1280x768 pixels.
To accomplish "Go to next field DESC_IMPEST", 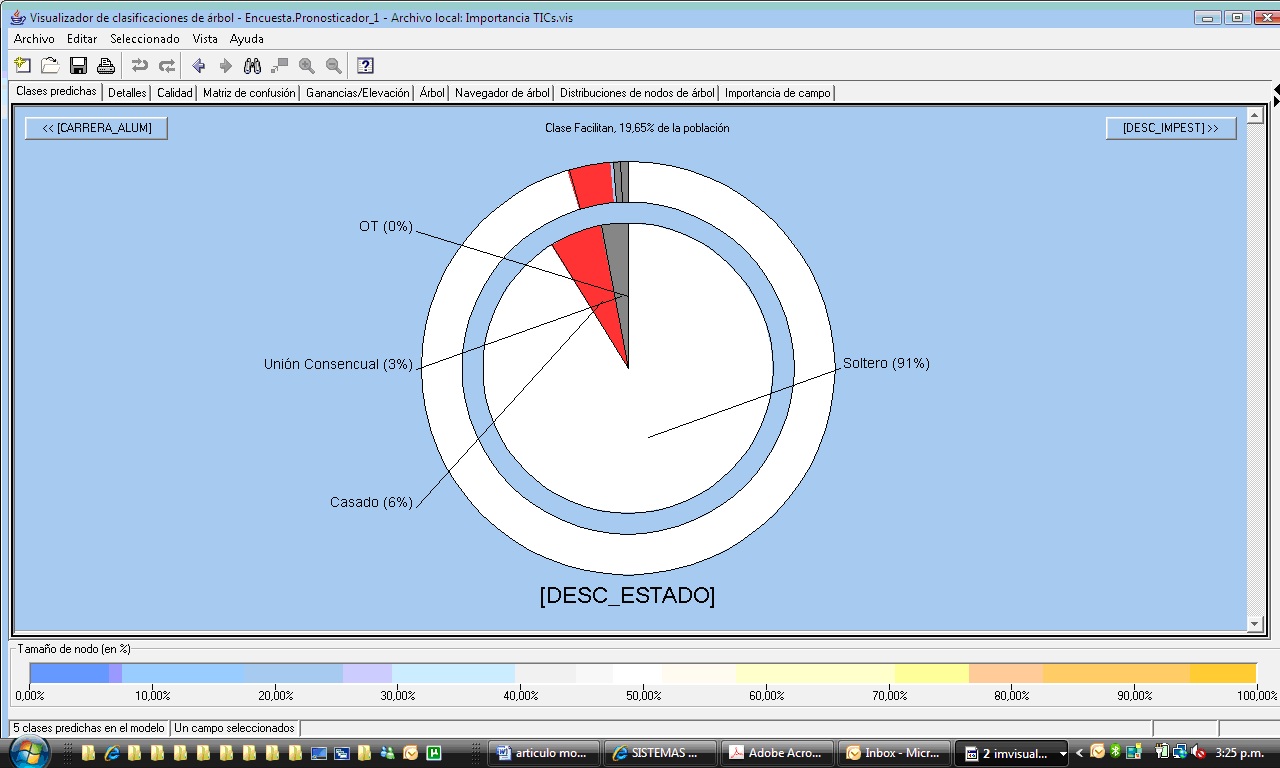I will (x=1170, y=128).
